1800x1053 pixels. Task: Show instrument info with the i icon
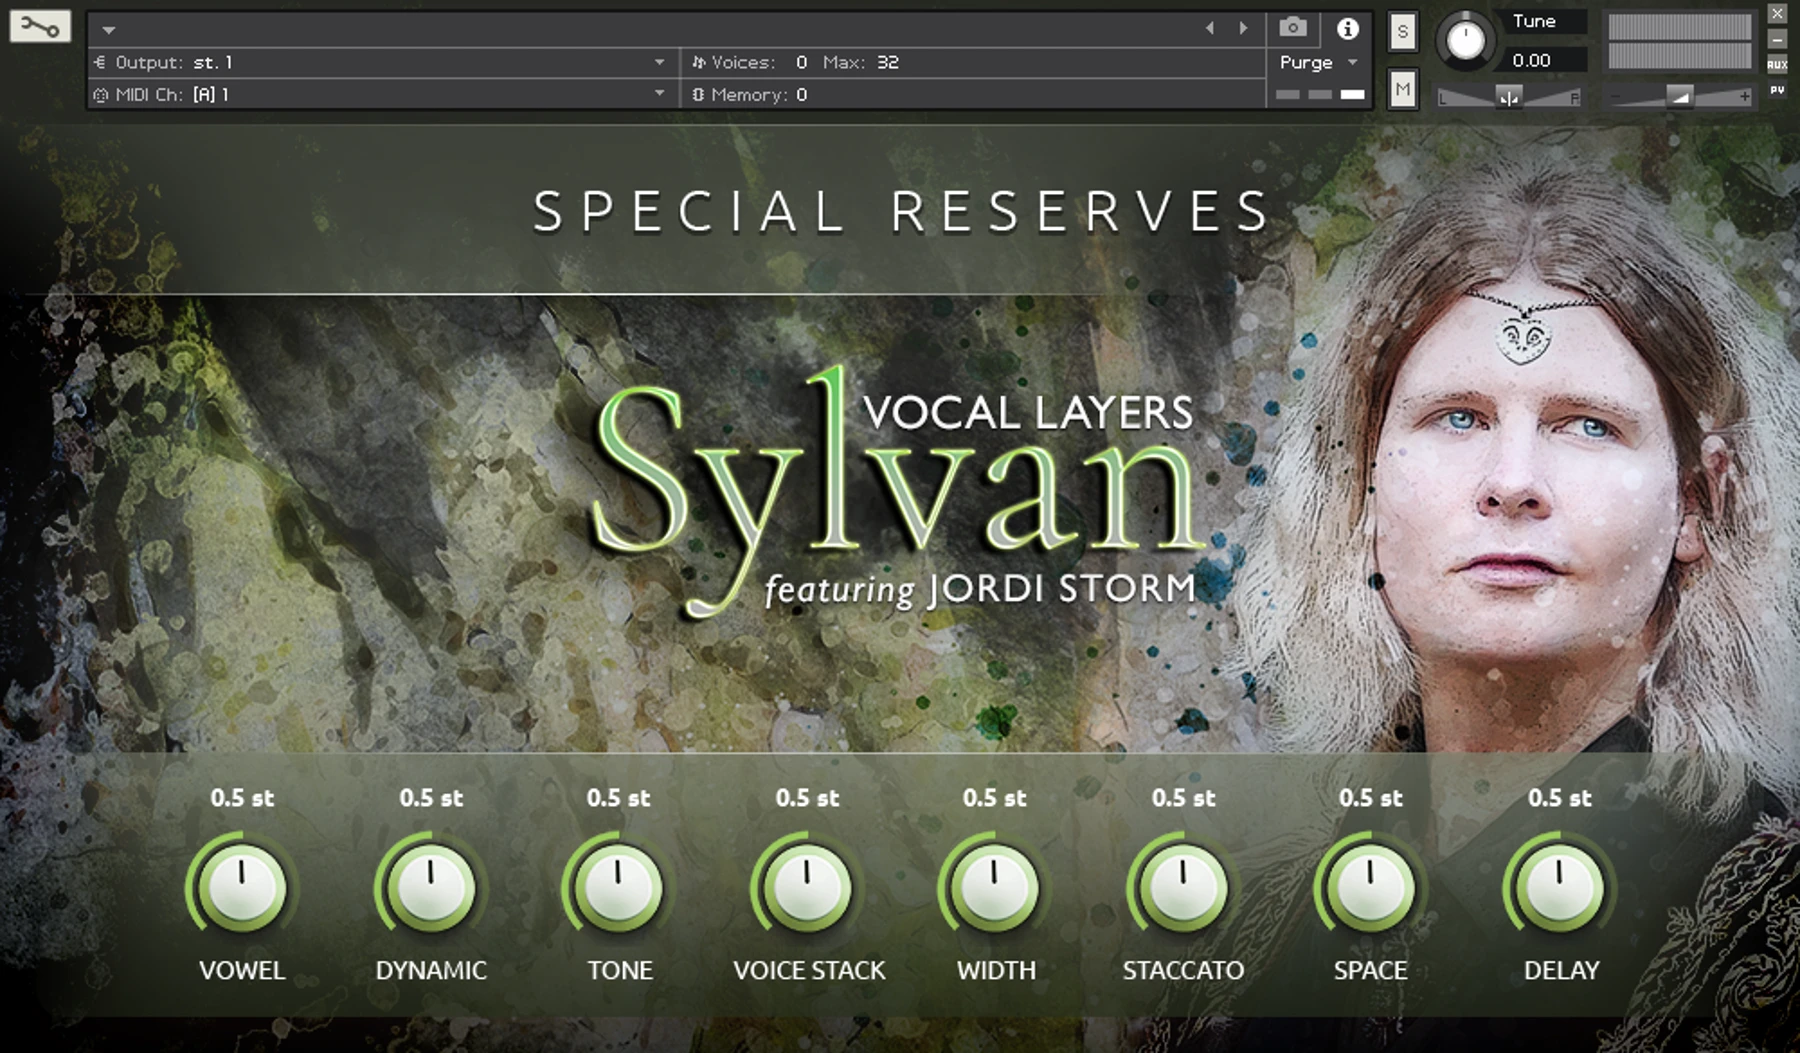tap(1347, 29)
